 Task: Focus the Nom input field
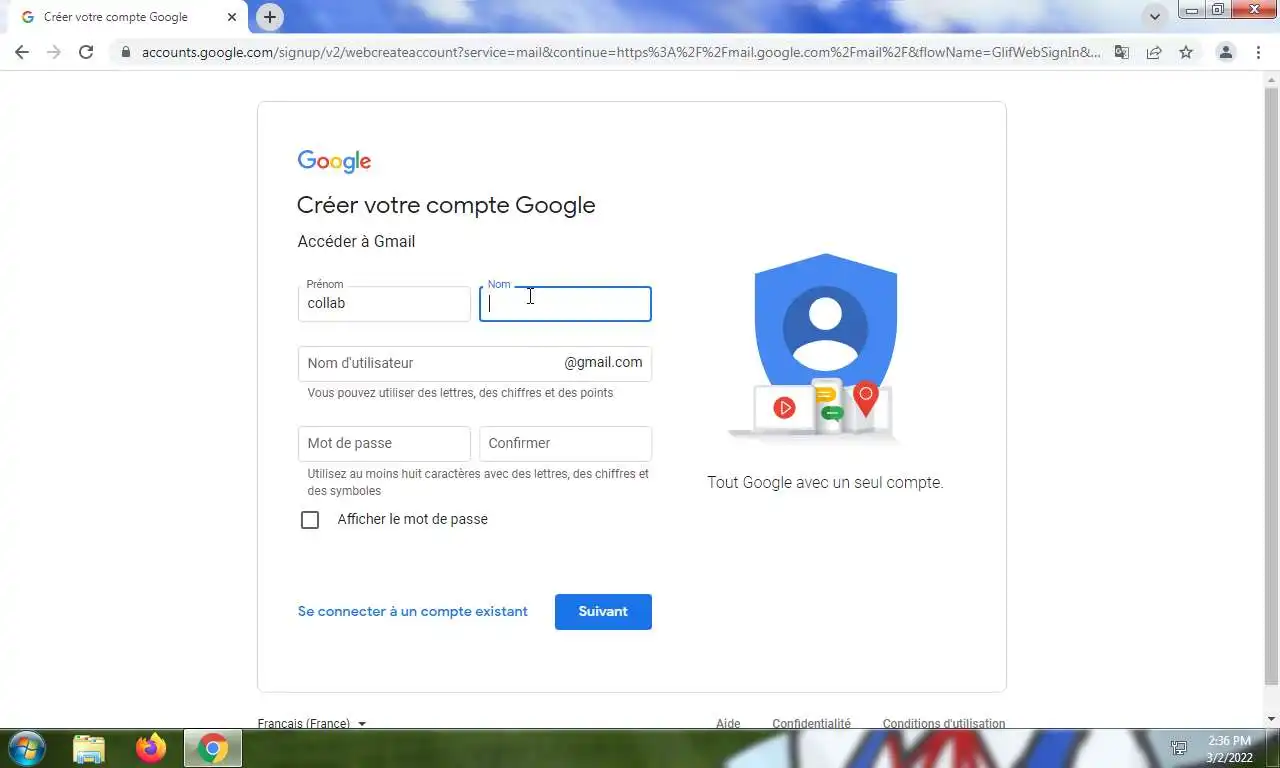coord(565,304)
